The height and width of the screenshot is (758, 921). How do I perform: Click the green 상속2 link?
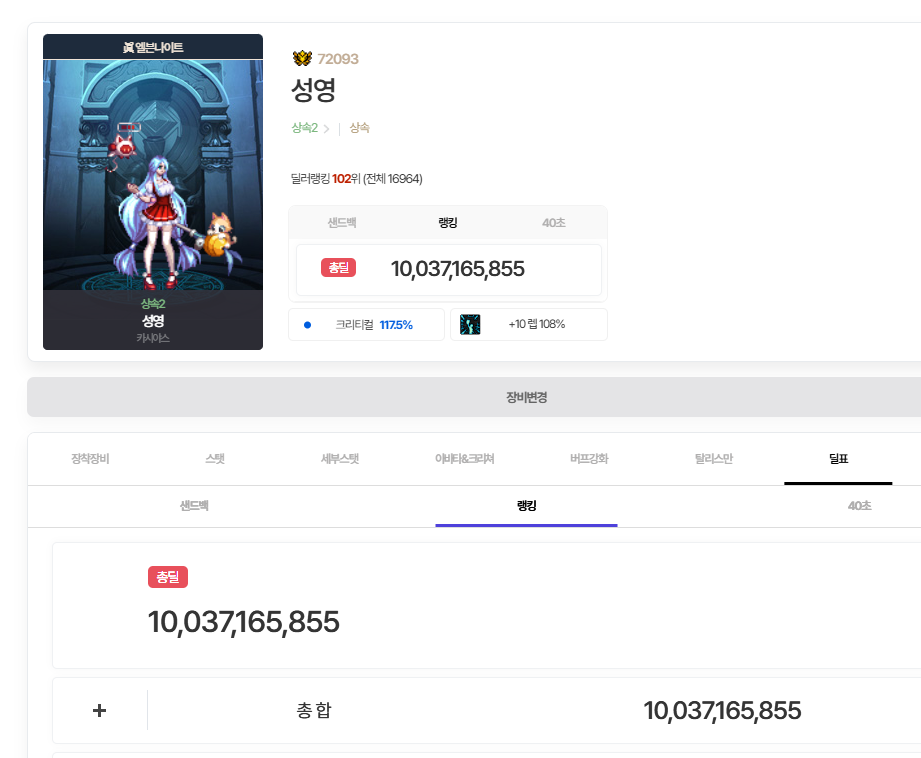[x=304, y=128]
